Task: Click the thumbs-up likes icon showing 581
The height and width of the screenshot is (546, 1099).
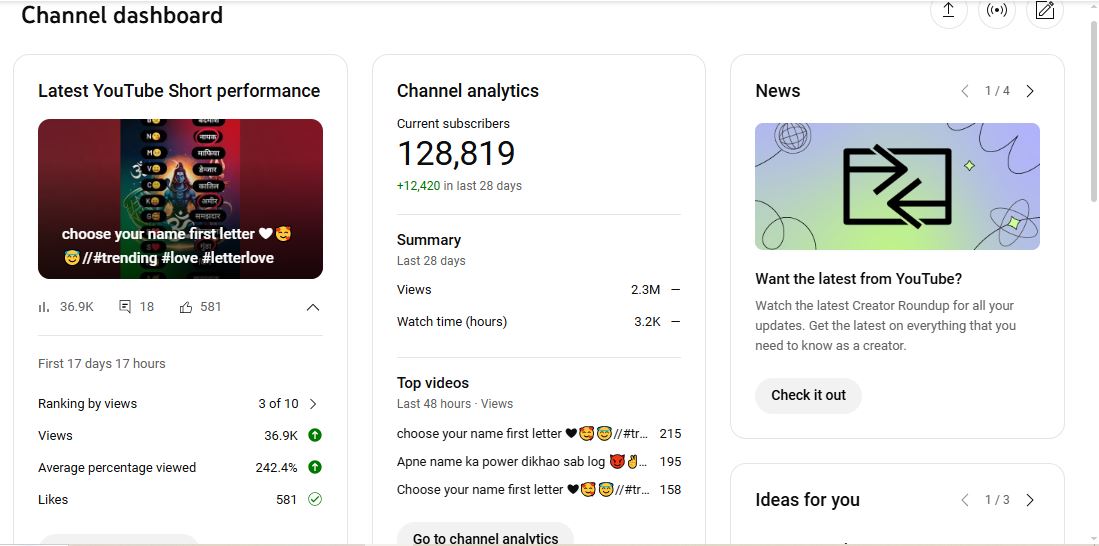Action: 186,307
